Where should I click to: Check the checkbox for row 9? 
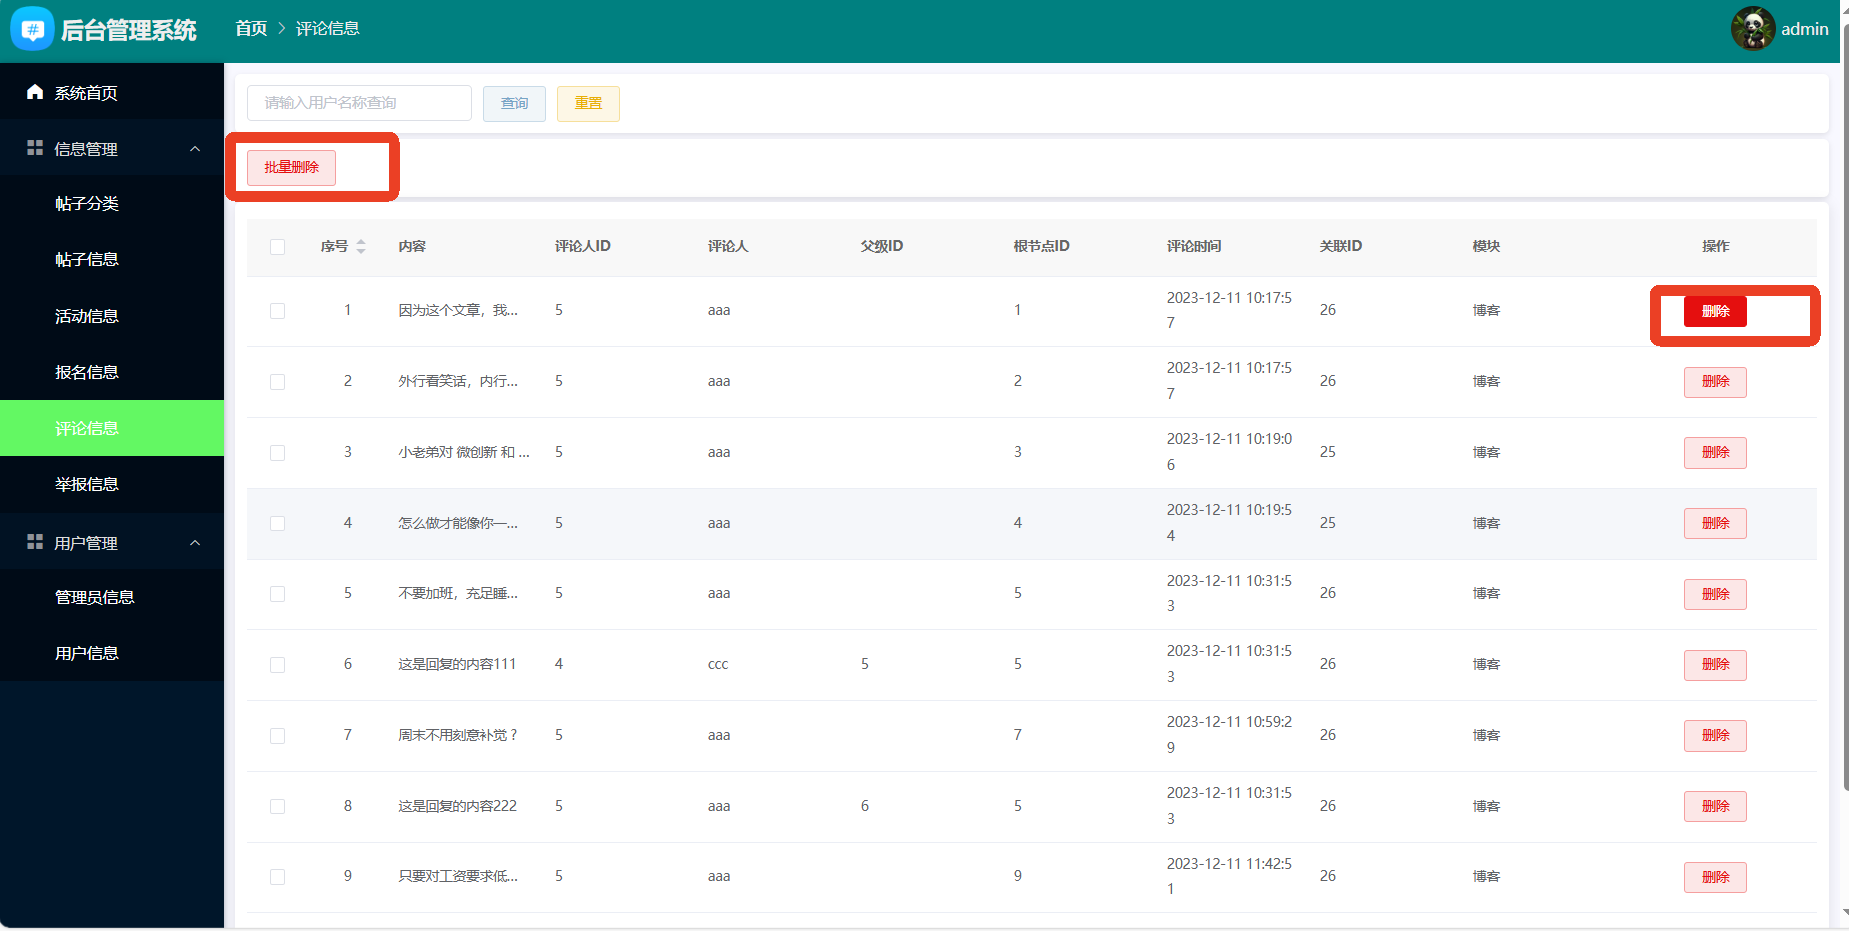(278, 877)
